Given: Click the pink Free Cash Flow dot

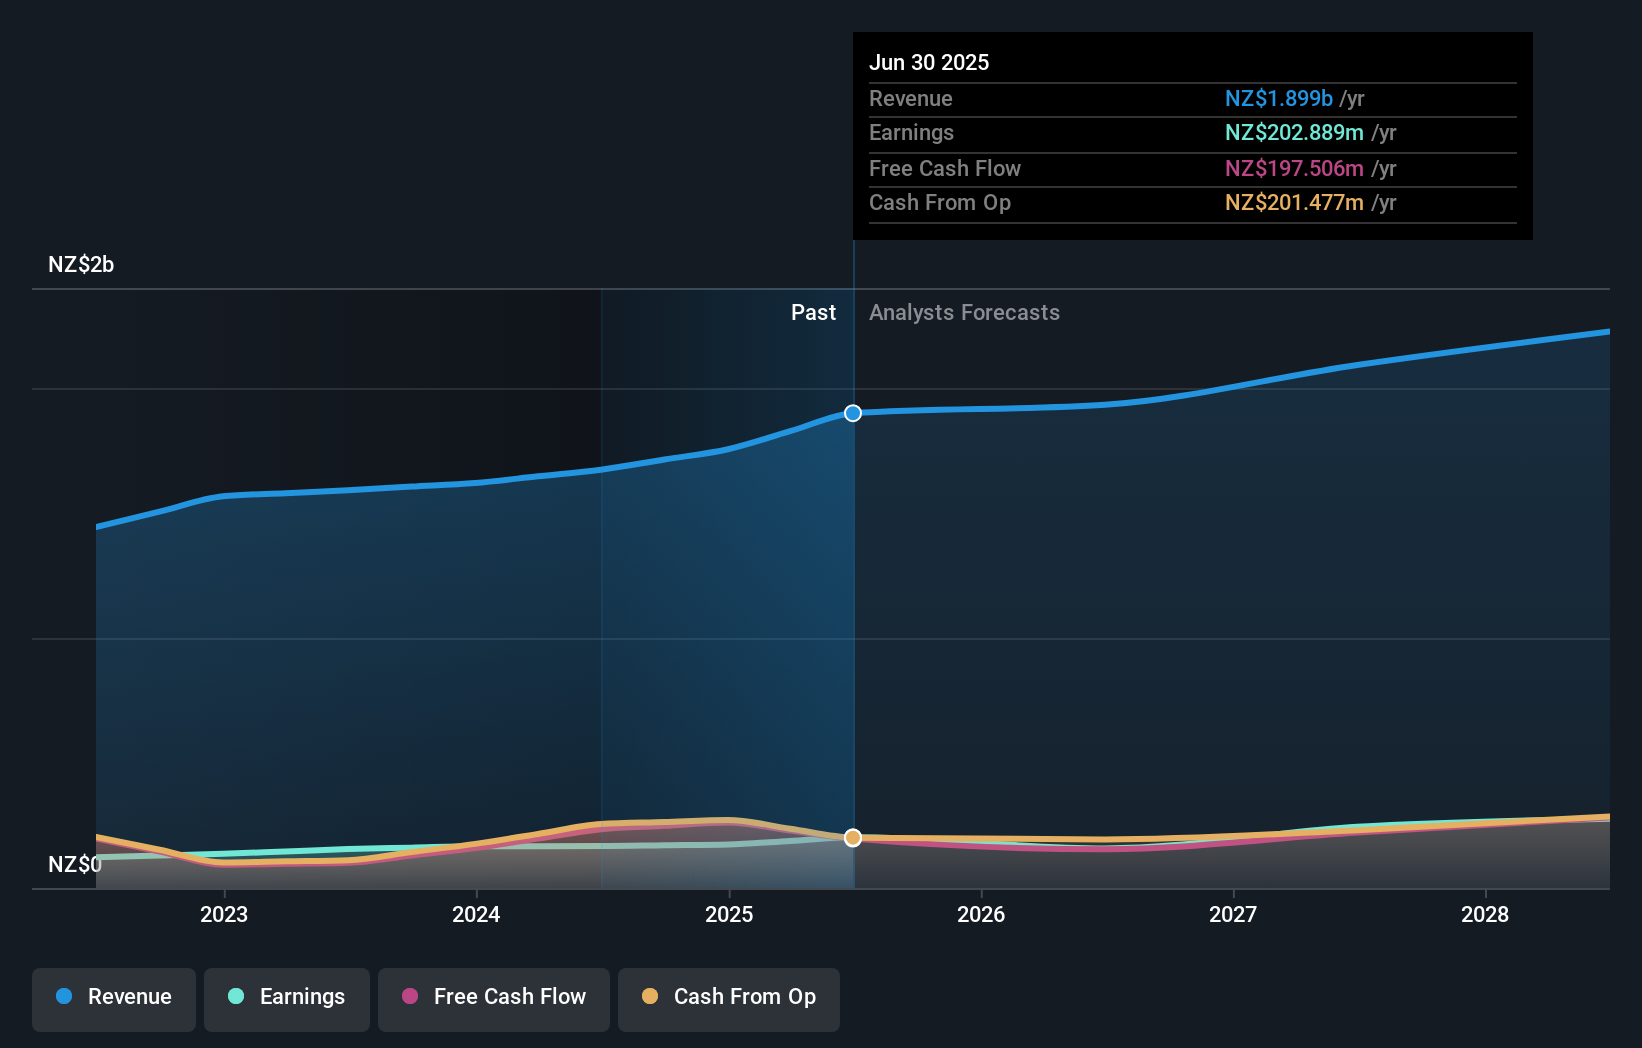Looking at the screenshot, I should coord(407,997).
